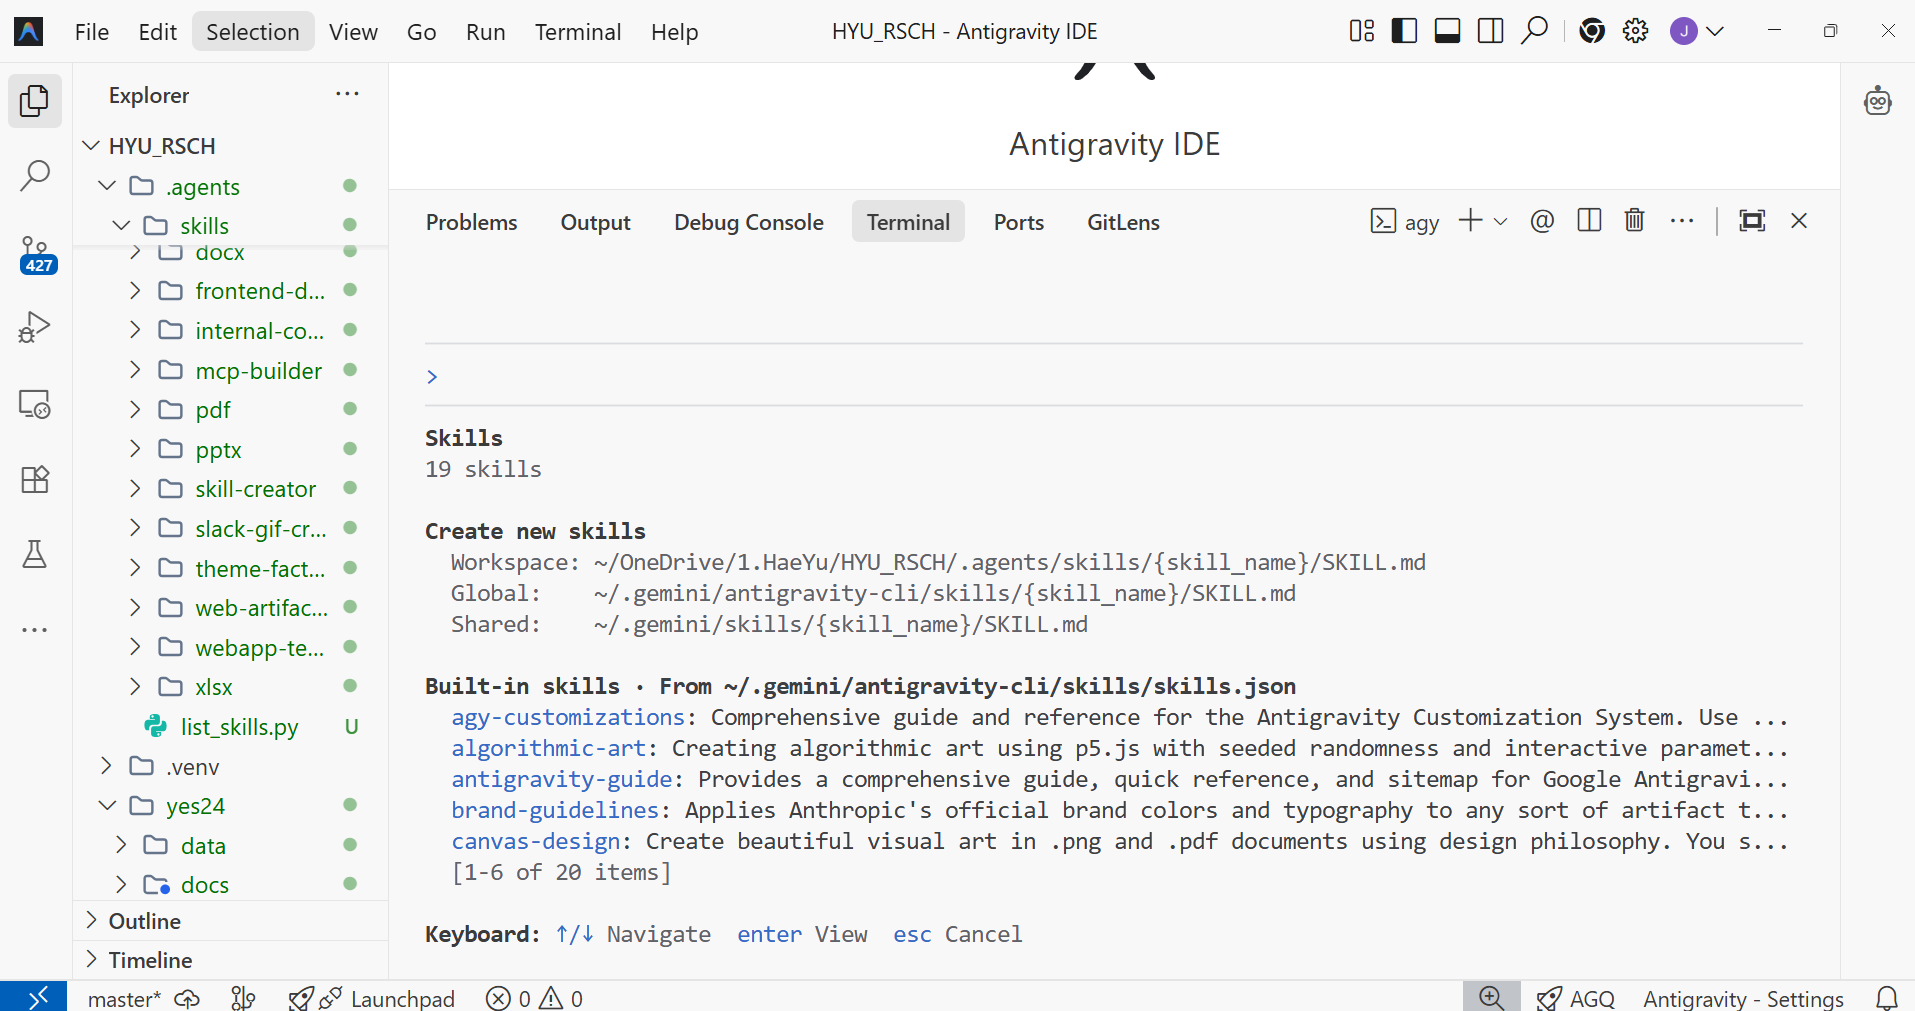This screenshot has width=1915, height=1011.
Task: Open the Testing flask view
Action: [35, 554]
